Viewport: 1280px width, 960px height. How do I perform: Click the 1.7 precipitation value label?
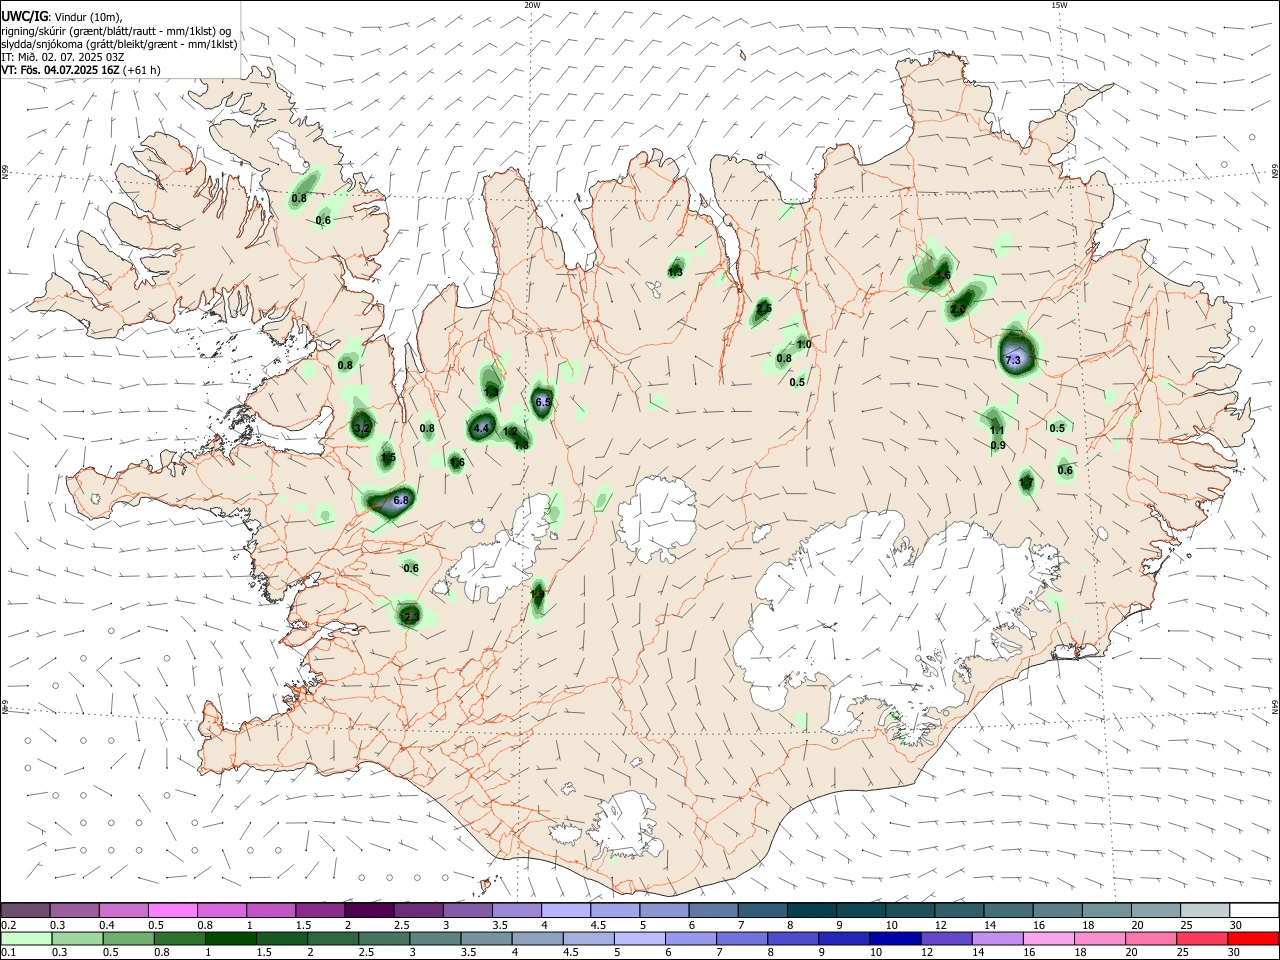(1026, 483)
